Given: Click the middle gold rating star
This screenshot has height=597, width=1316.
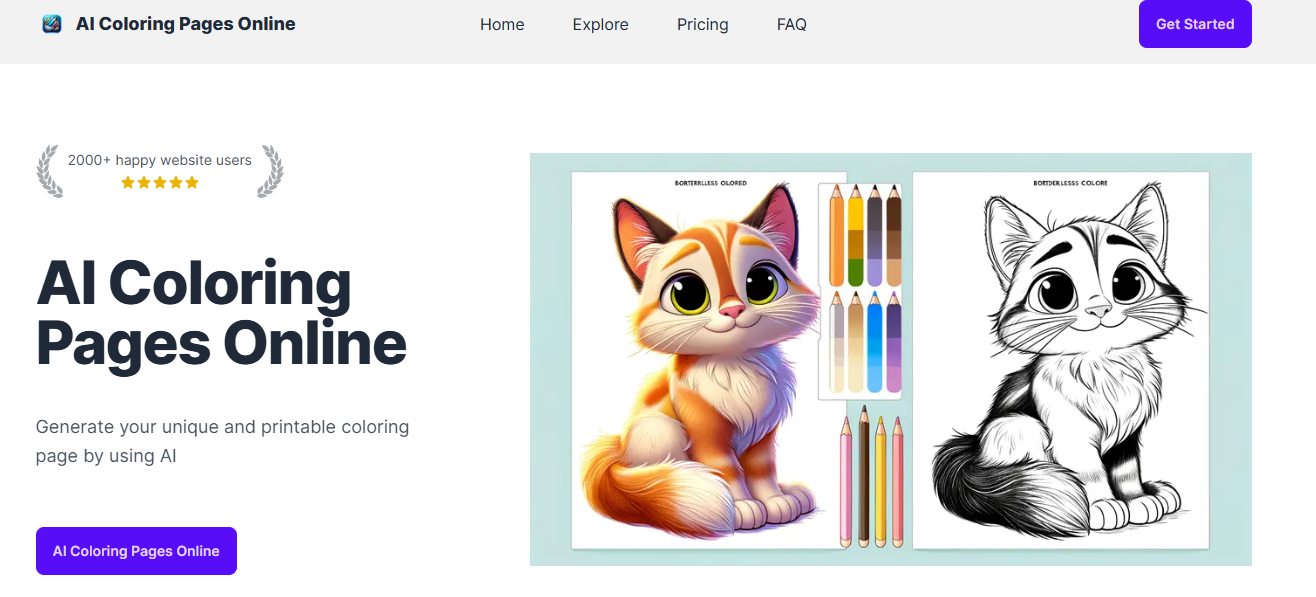Looking at the screenshot, I should click(160, 183).
